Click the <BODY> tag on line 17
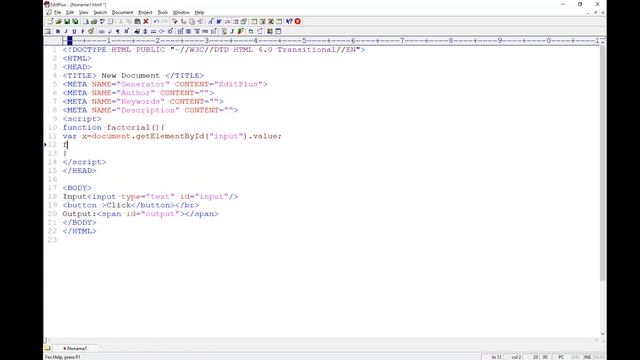 (x=77, y=188)
